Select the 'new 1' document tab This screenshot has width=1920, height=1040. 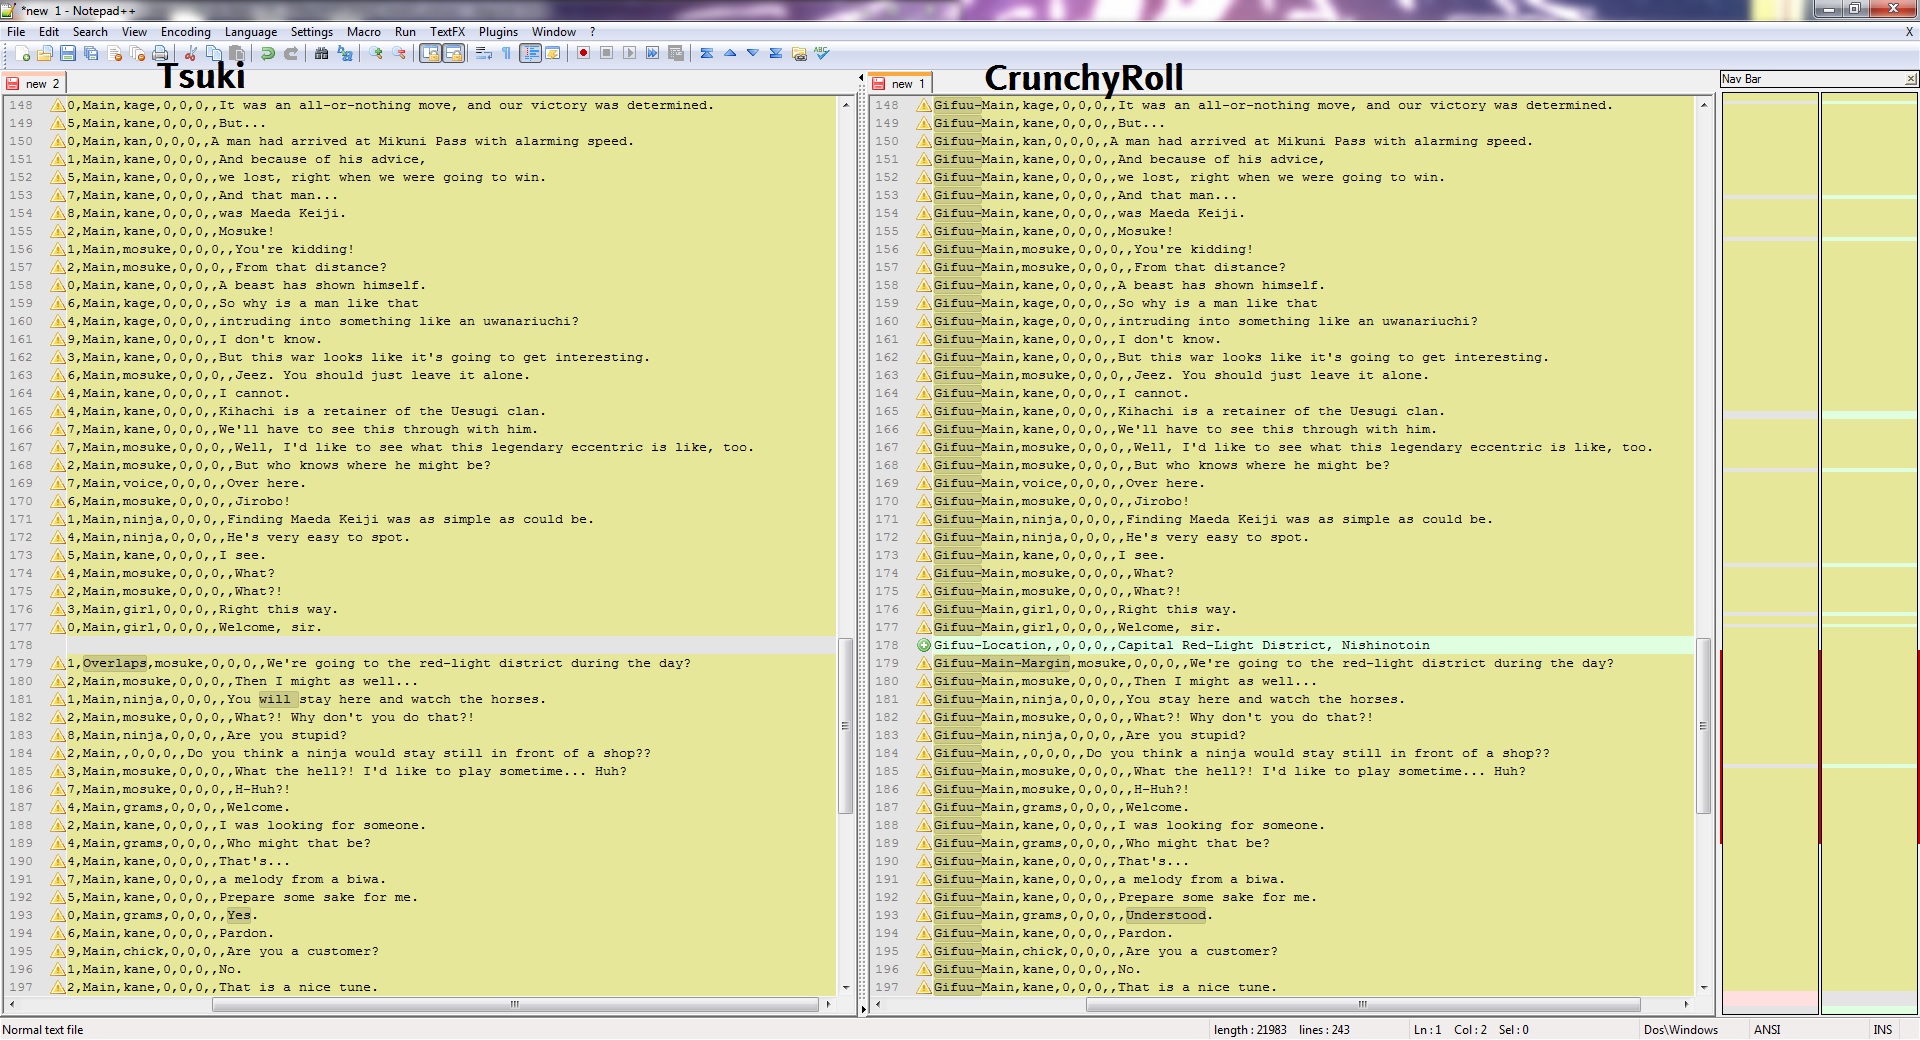(900, 83)
